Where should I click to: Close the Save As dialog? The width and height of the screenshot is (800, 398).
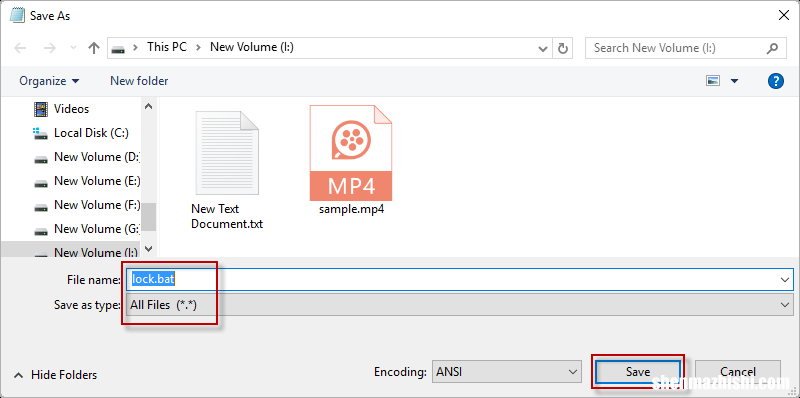[x=784, y=15]
